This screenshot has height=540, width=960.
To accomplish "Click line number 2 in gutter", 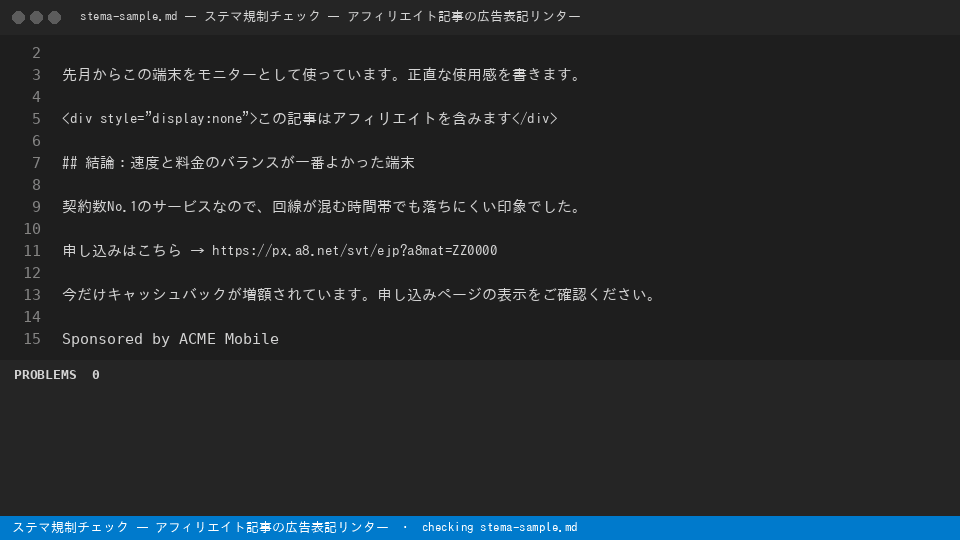I will (x=36, y=53).
